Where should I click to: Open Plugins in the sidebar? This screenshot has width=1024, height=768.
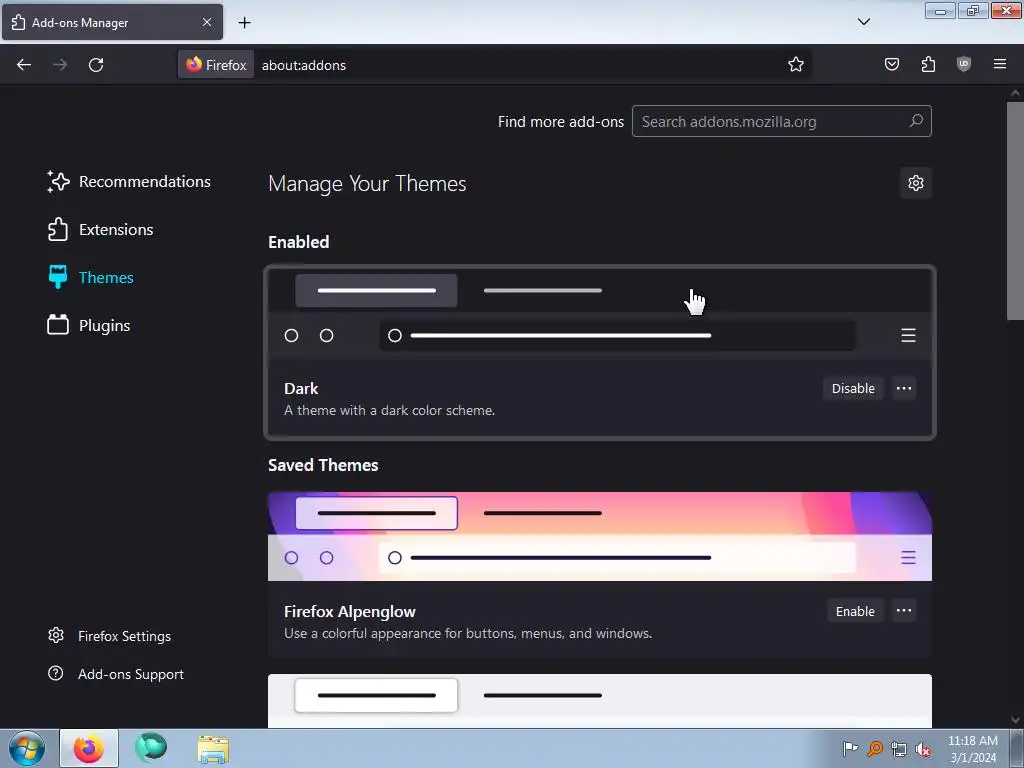(x=89, y=325)
